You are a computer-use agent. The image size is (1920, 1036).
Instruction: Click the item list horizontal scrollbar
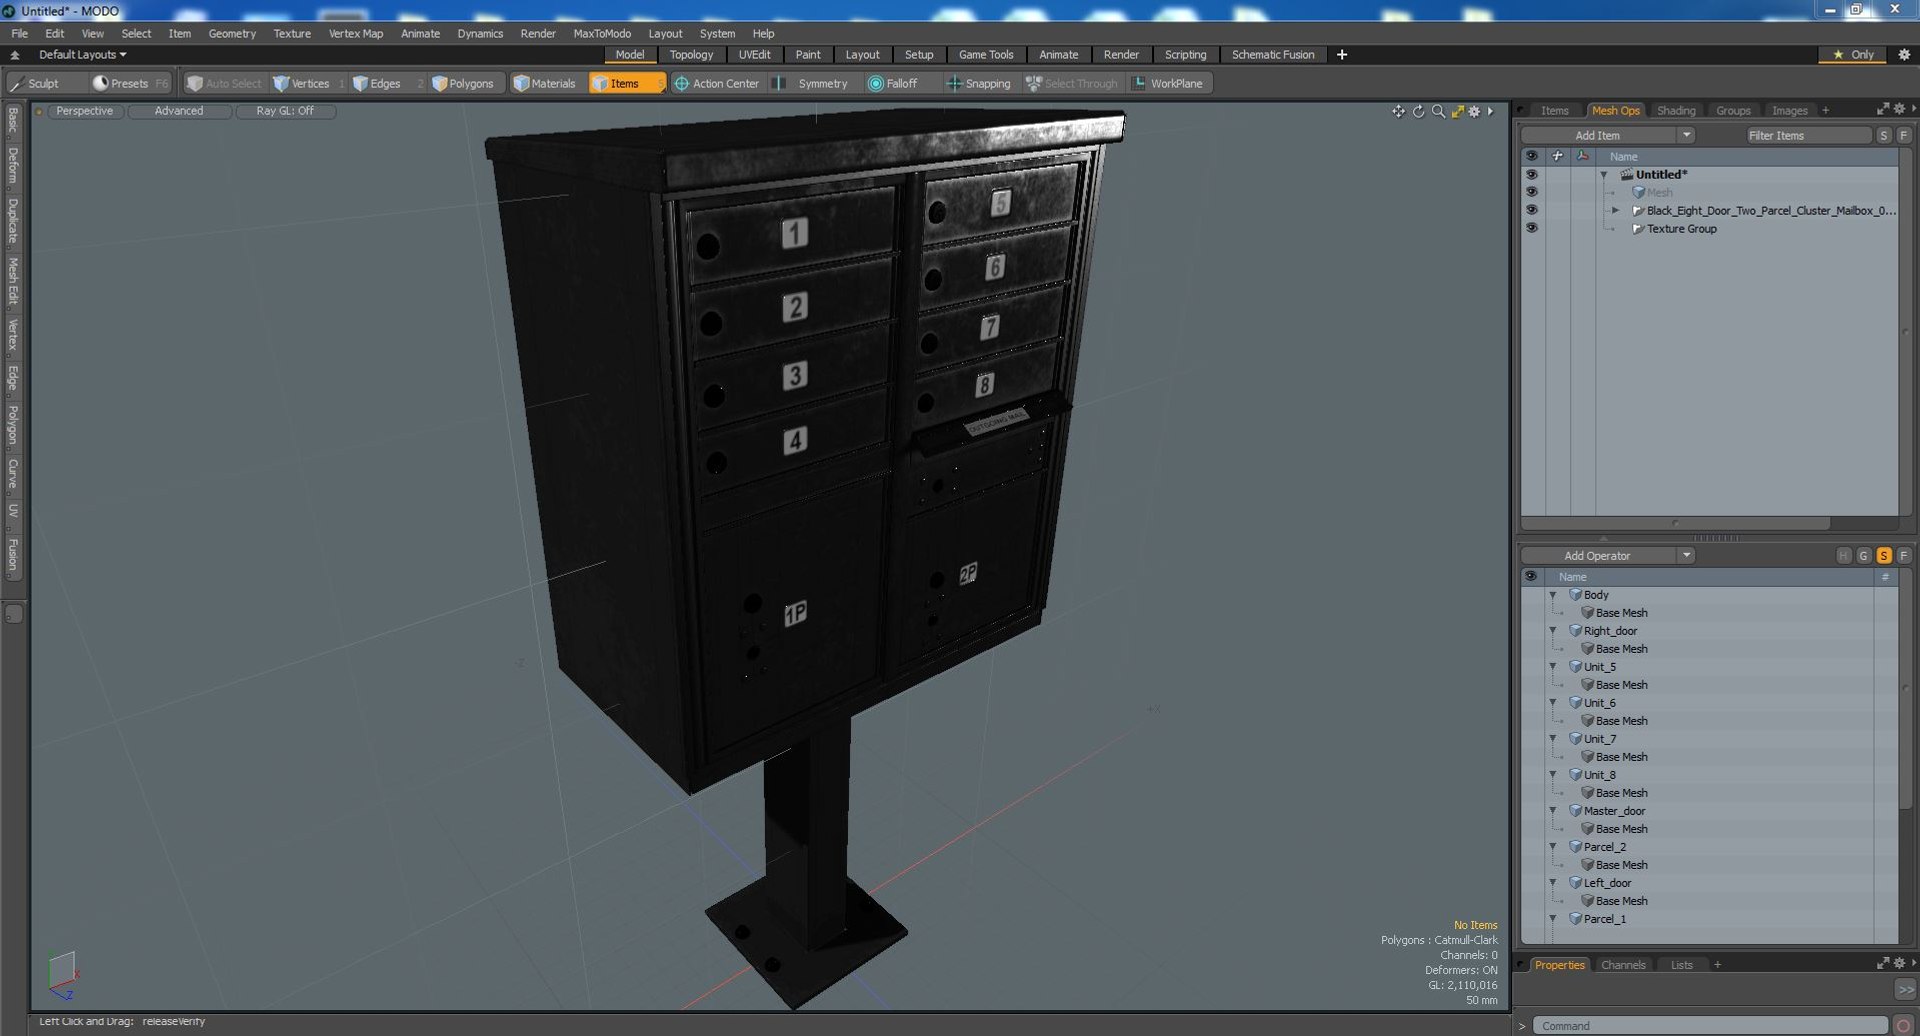tap(1676, 523)
